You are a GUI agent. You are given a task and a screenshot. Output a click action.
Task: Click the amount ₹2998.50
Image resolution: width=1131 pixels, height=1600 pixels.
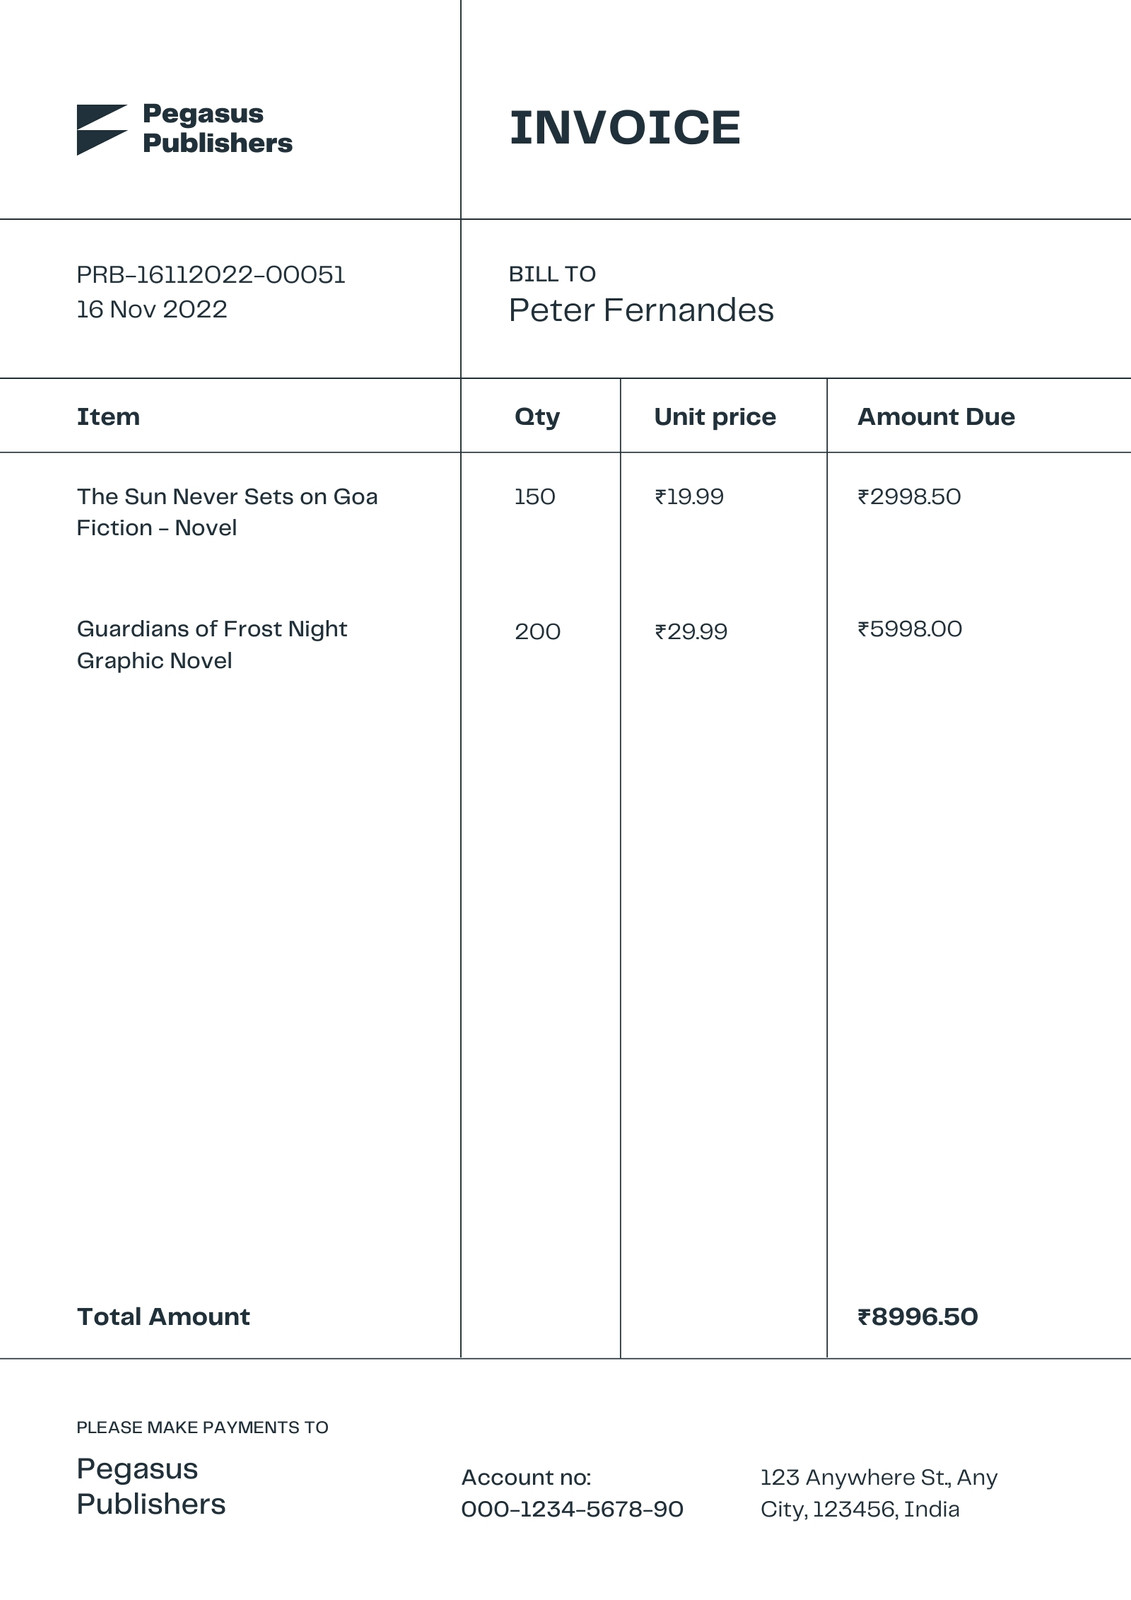click(909, 497)
